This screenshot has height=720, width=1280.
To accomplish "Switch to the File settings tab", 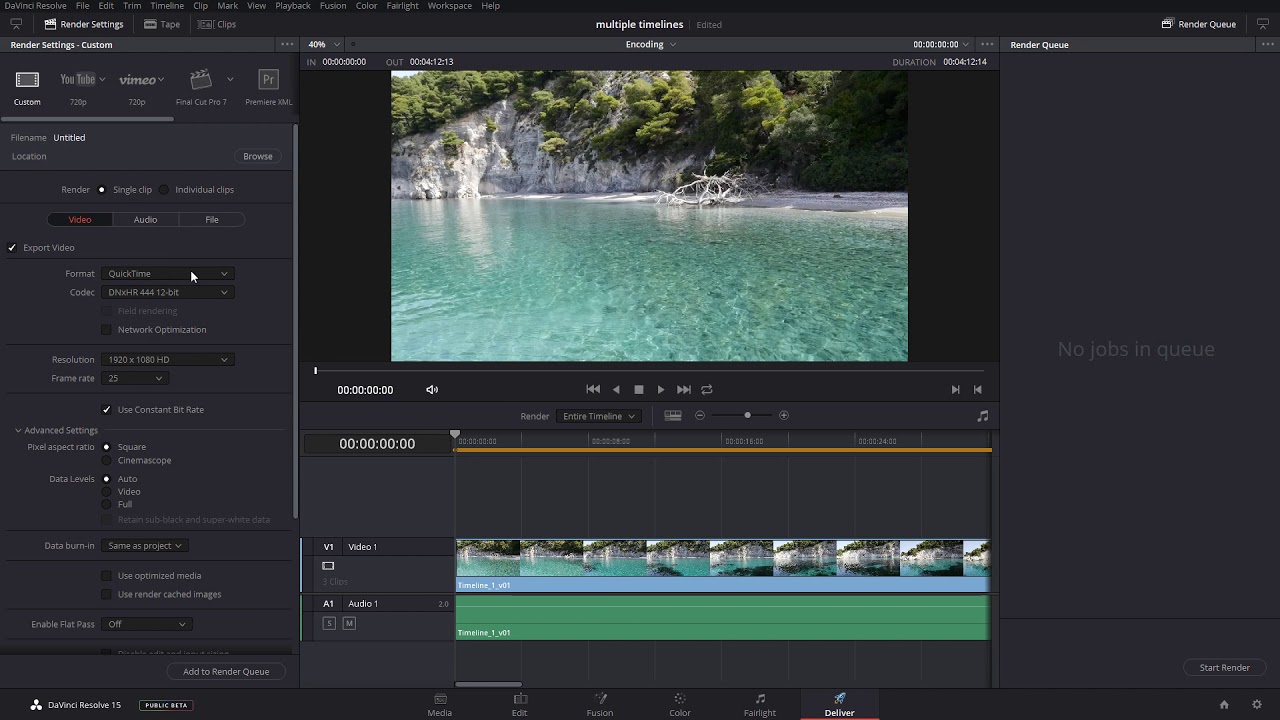I will [212, 220].
